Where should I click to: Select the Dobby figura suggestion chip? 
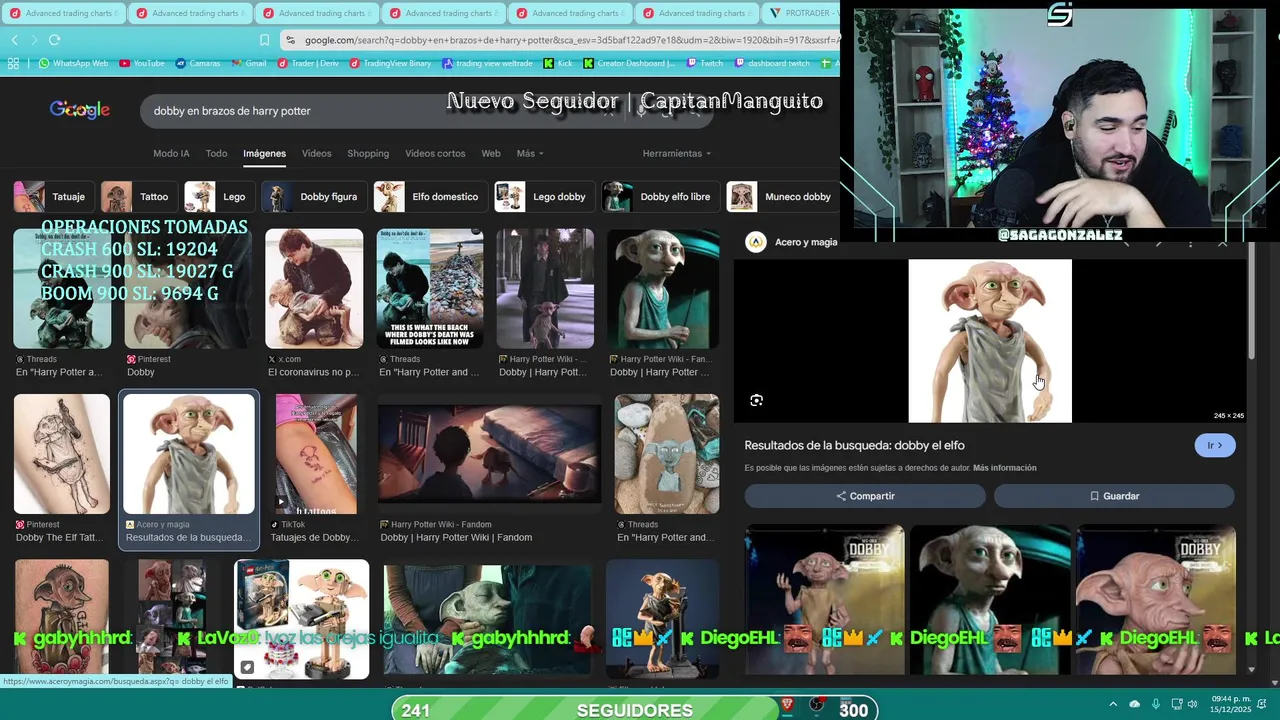(314, 197)
